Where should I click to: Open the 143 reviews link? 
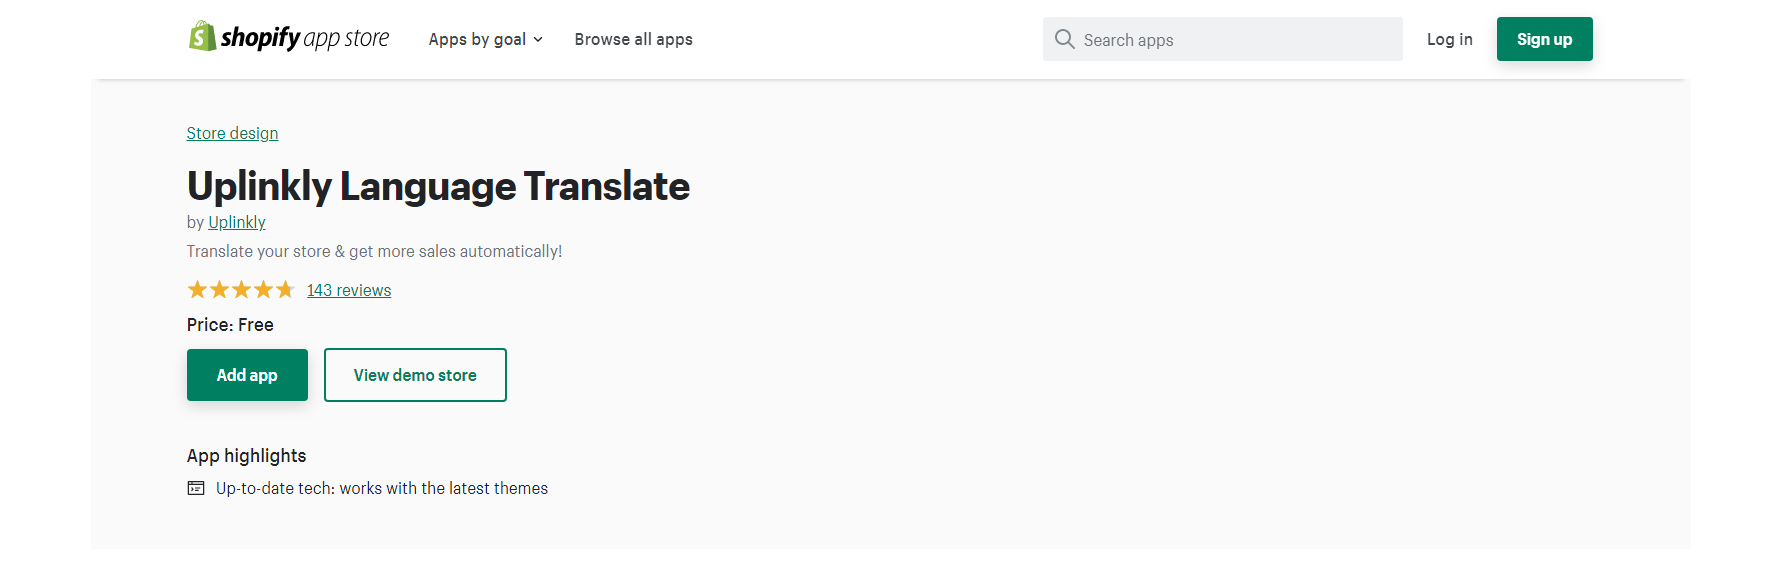click(349, 290)
